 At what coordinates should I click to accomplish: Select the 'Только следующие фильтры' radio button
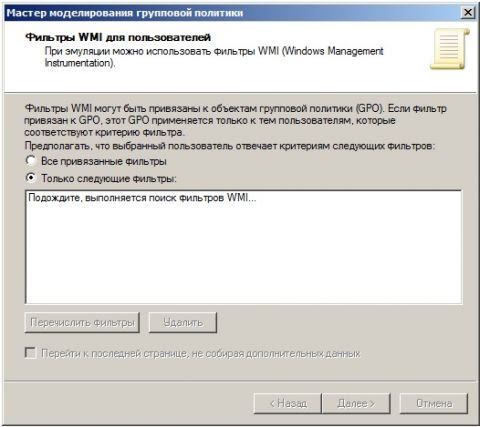pyautogui.click(x=31, y=178)
